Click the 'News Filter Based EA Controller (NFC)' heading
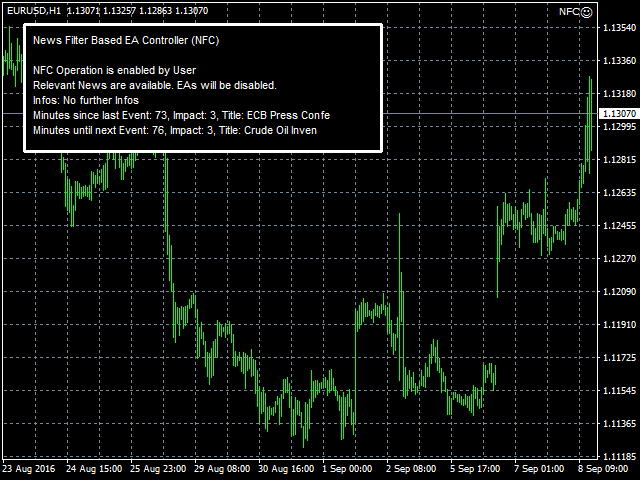 tap(126, 40)
